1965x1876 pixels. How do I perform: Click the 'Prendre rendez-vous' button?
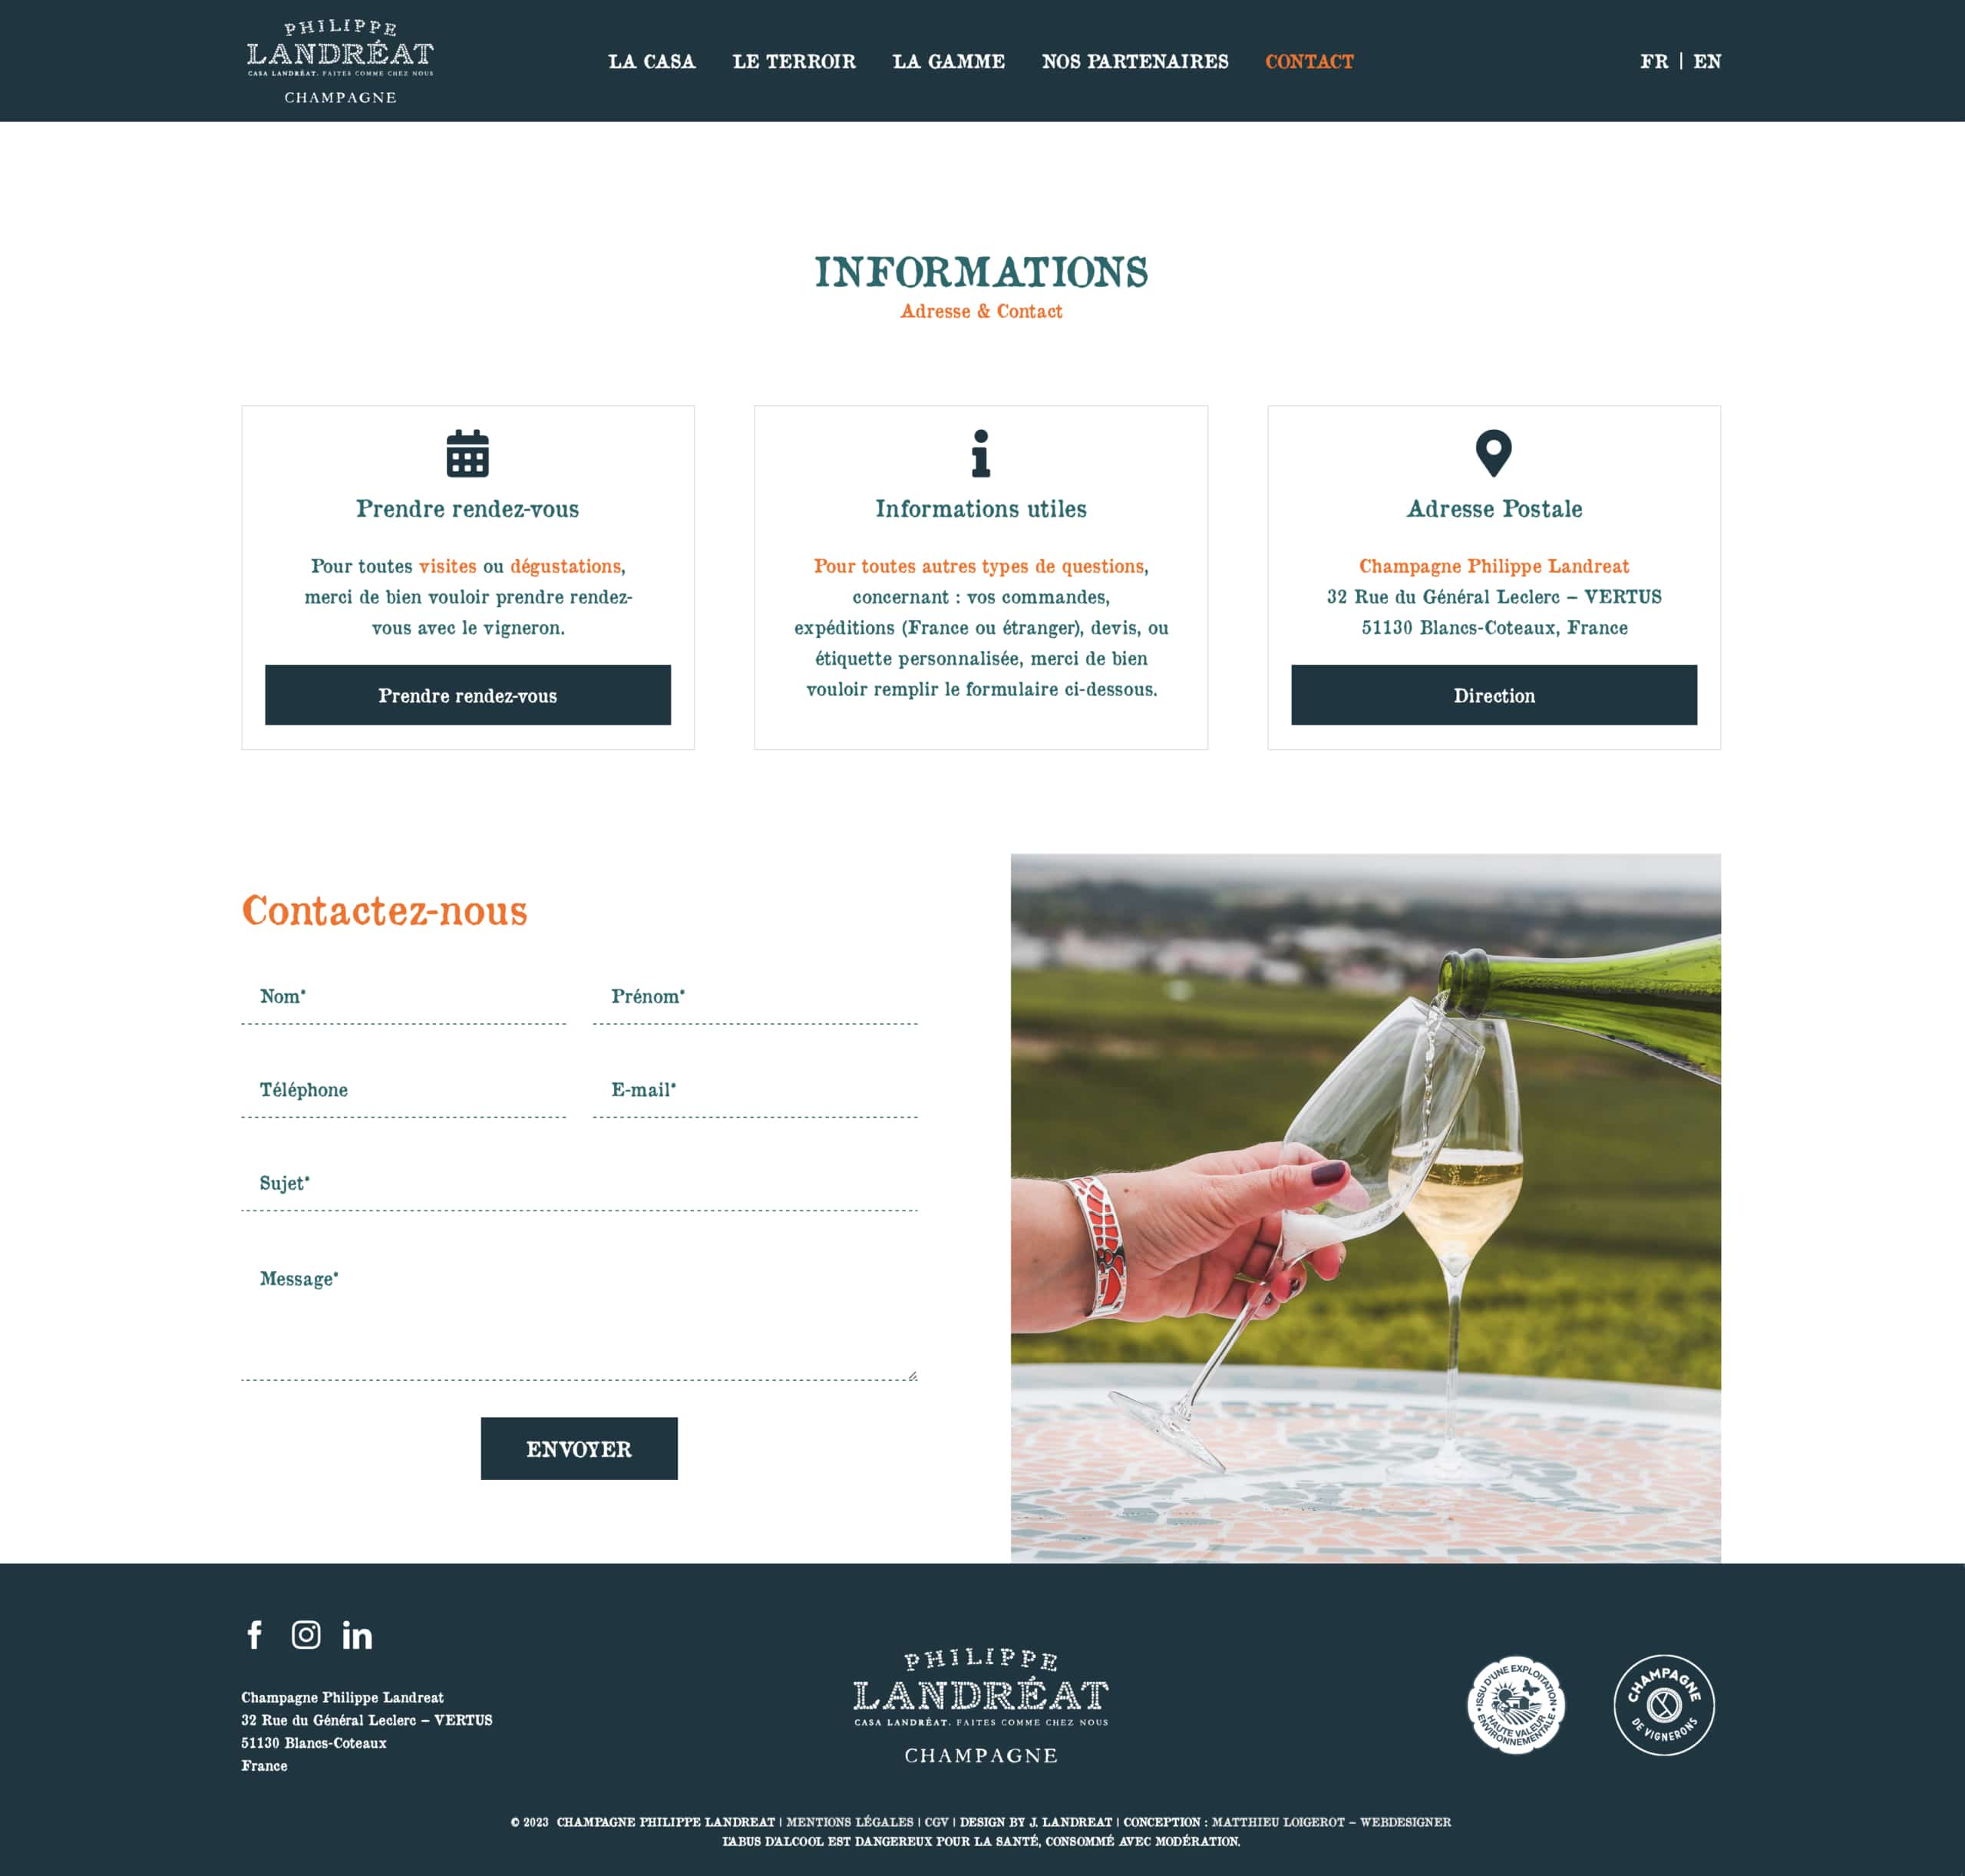tap(467, 695)
